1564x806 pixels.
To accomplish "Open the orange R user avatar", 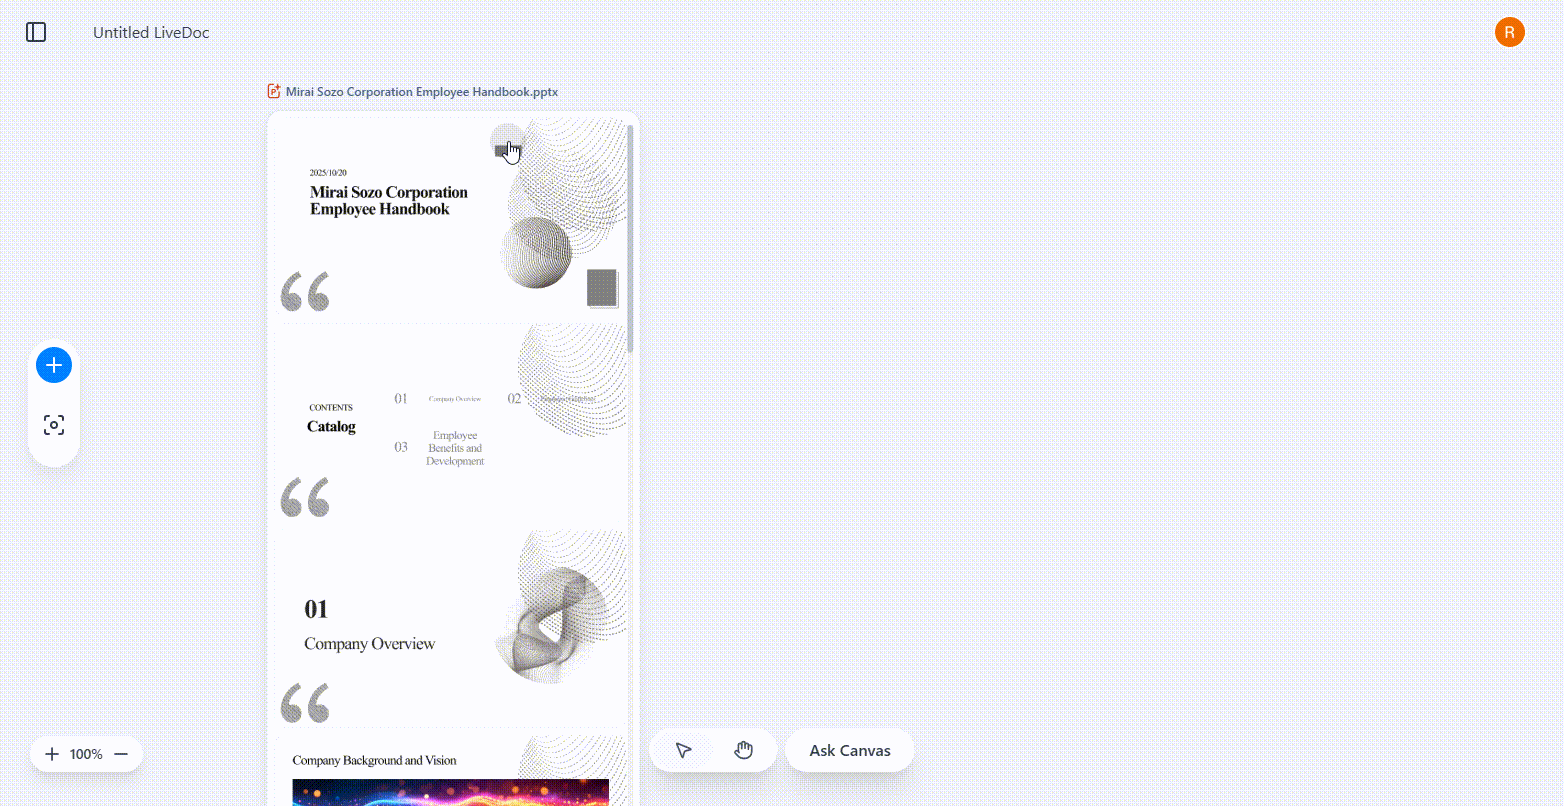I will tap(1510, 32).
